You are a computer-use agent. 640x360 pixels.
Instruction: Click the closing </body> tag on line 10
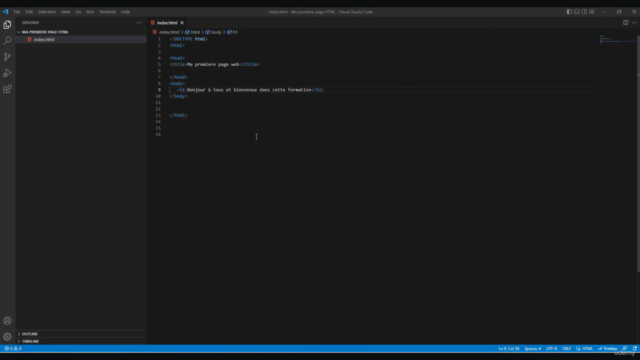(x=178, y=96)
